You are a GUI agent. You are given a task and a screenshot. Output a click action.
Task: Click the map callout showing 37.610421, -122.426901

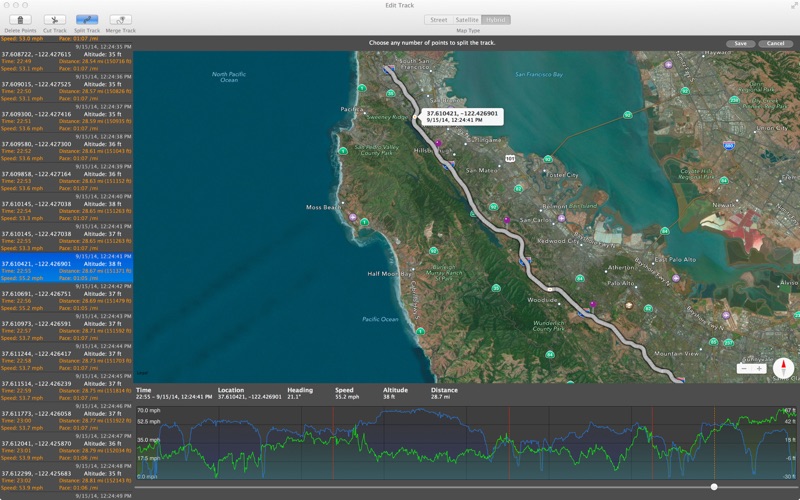point(461,117)
